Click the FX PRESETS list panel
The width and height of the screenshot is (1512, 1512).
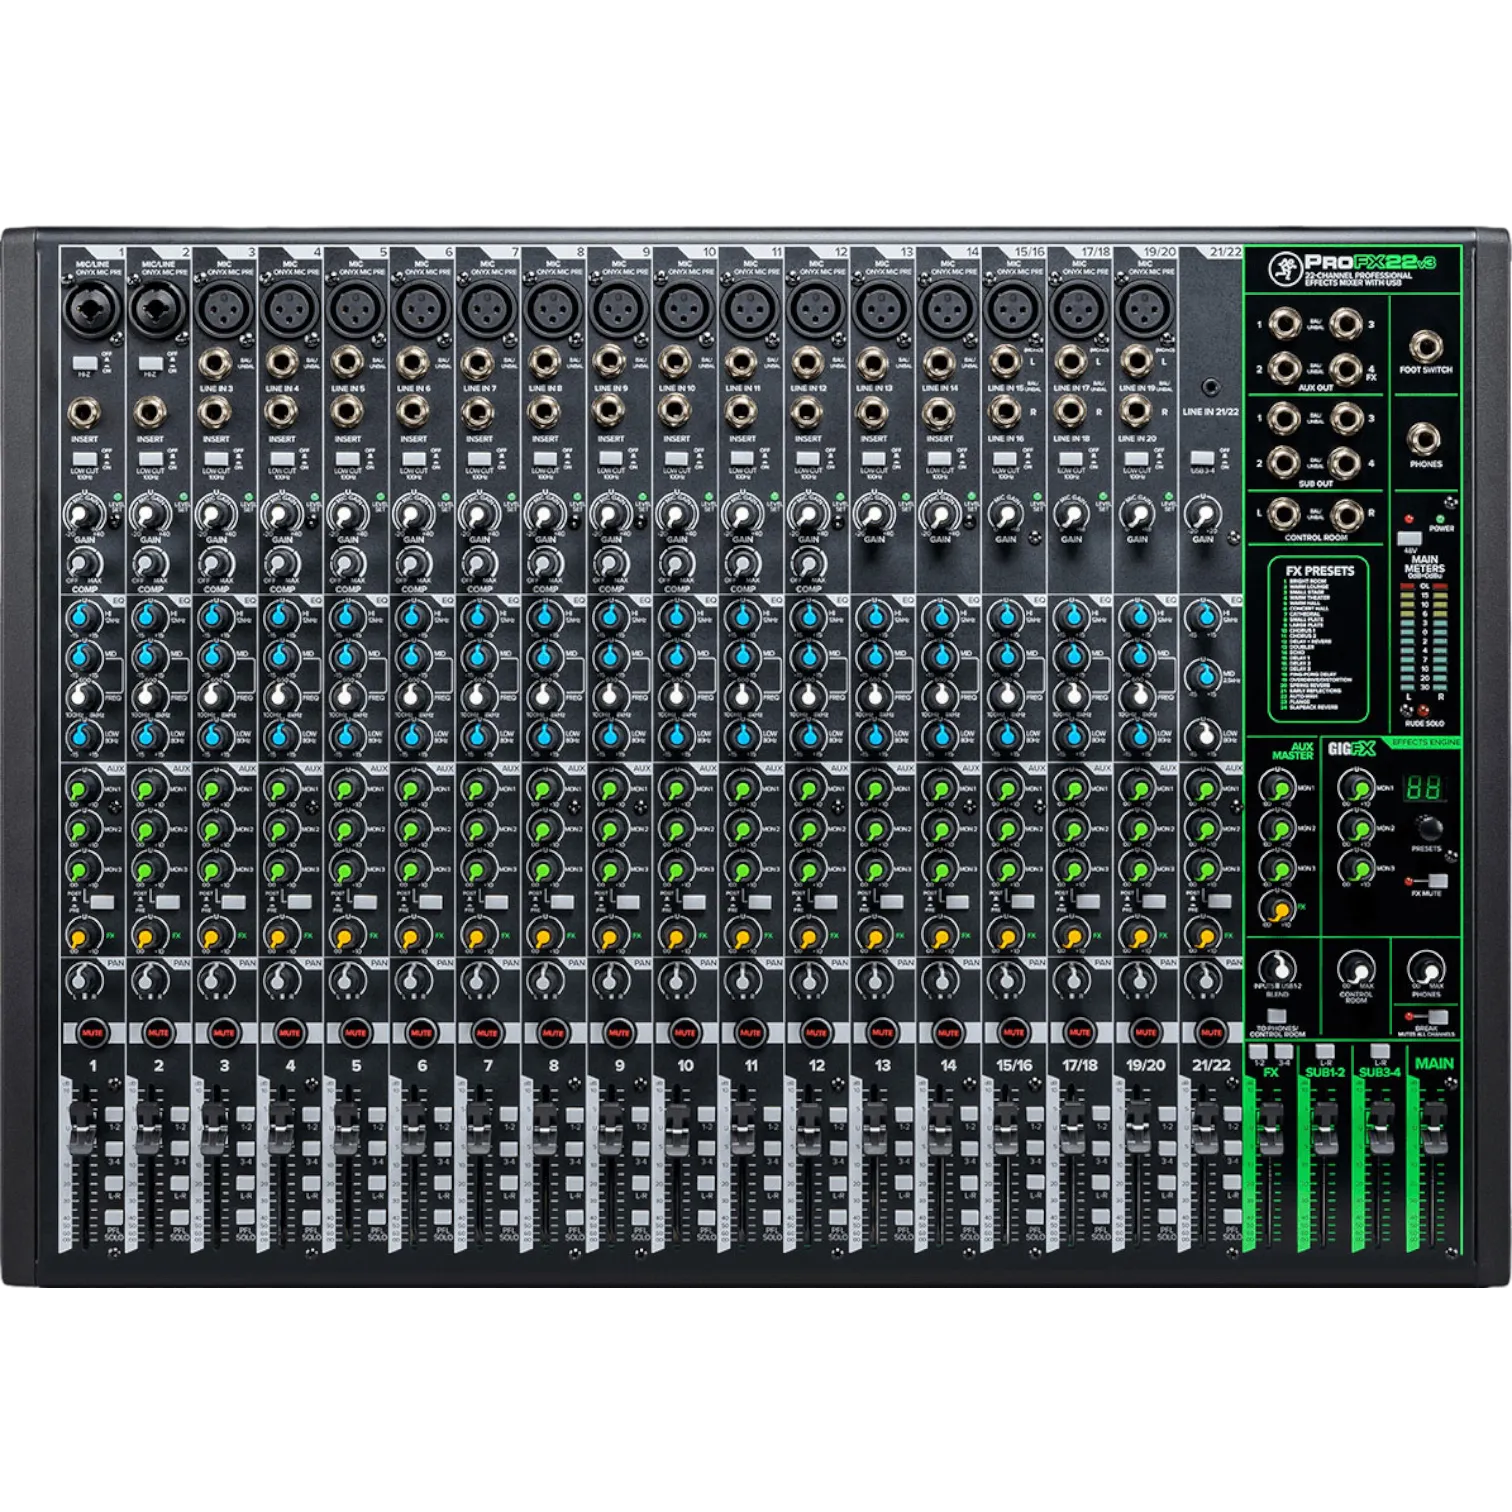click(1320, 640)
